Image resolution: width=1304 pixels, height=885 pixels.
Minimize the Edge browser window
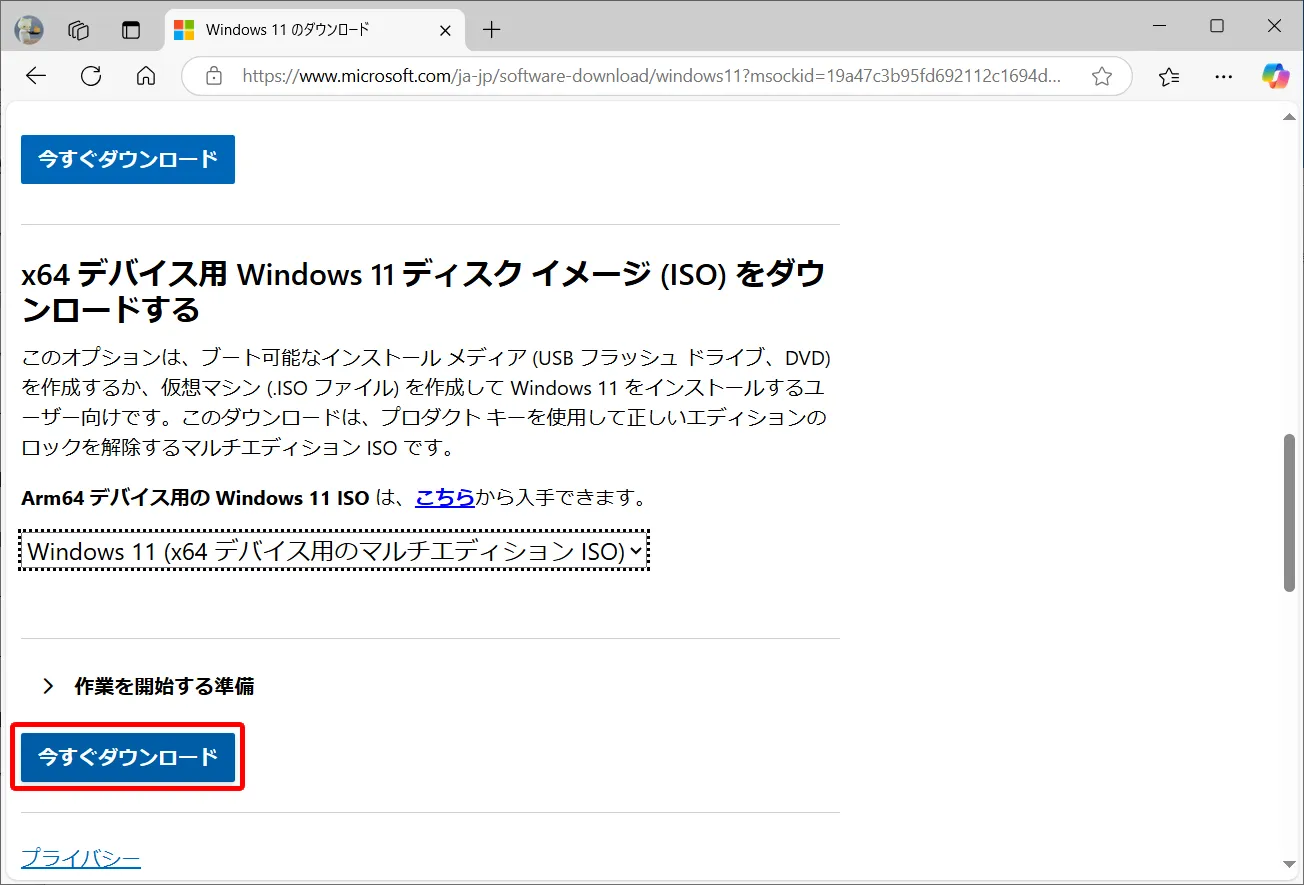[1159, 27]
